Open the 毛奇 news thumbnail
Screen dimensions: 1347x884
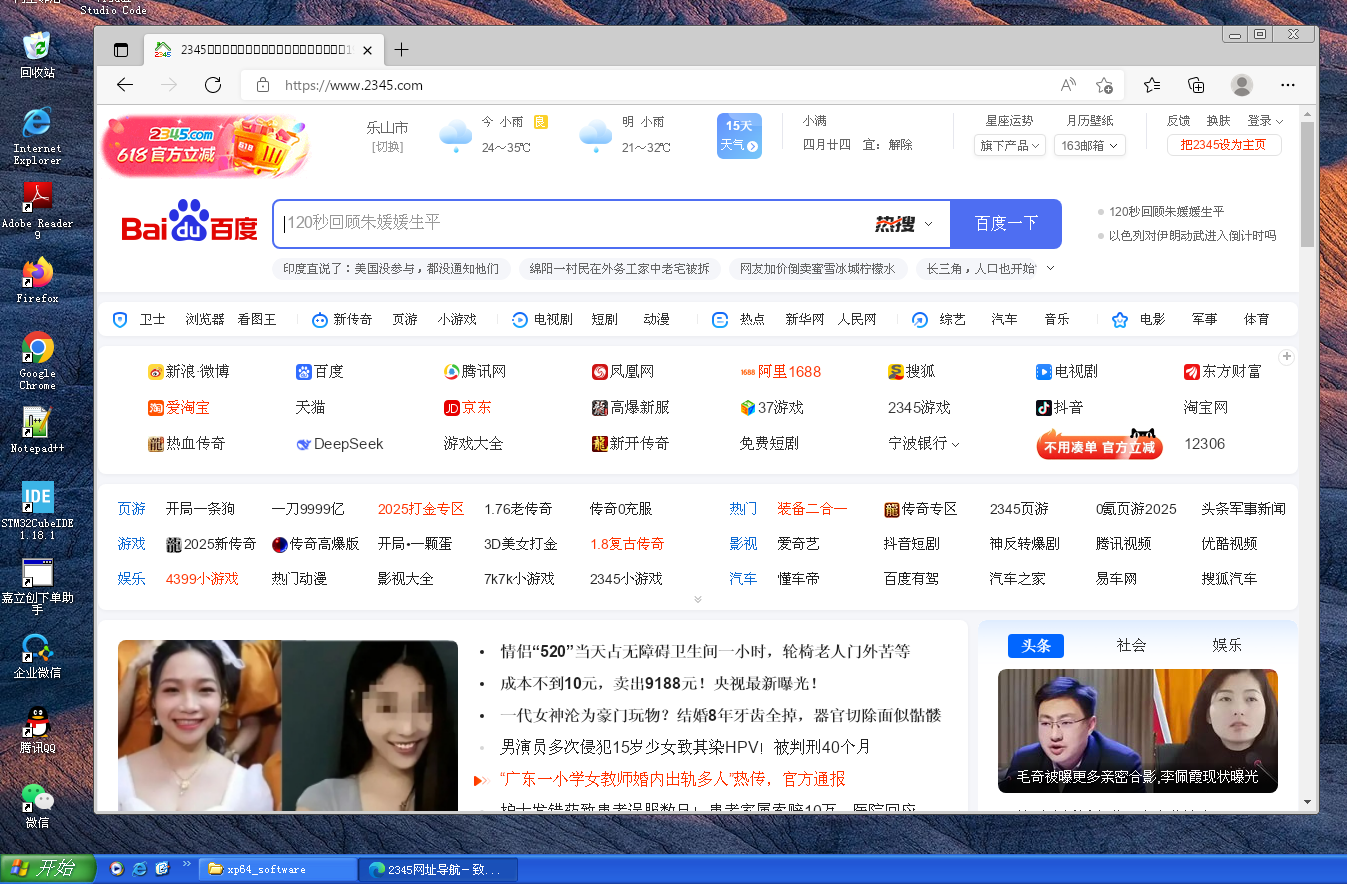tap(1138, 731)
